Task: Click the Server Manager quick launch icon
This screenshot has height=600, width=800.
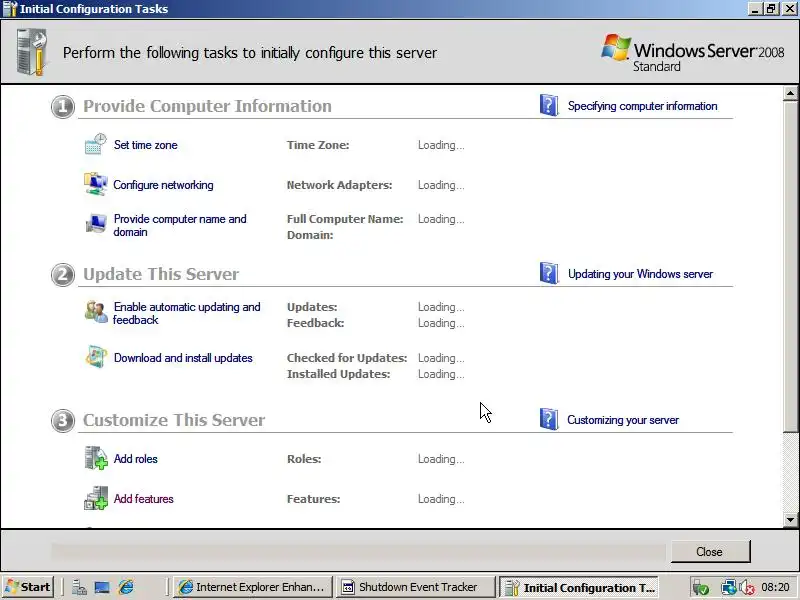Action: click(79, 587)
